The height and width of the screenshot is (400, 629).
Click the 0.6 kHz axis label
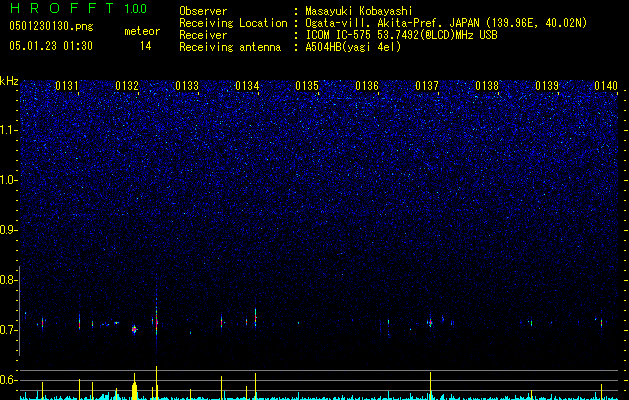[x=9, y=380]
